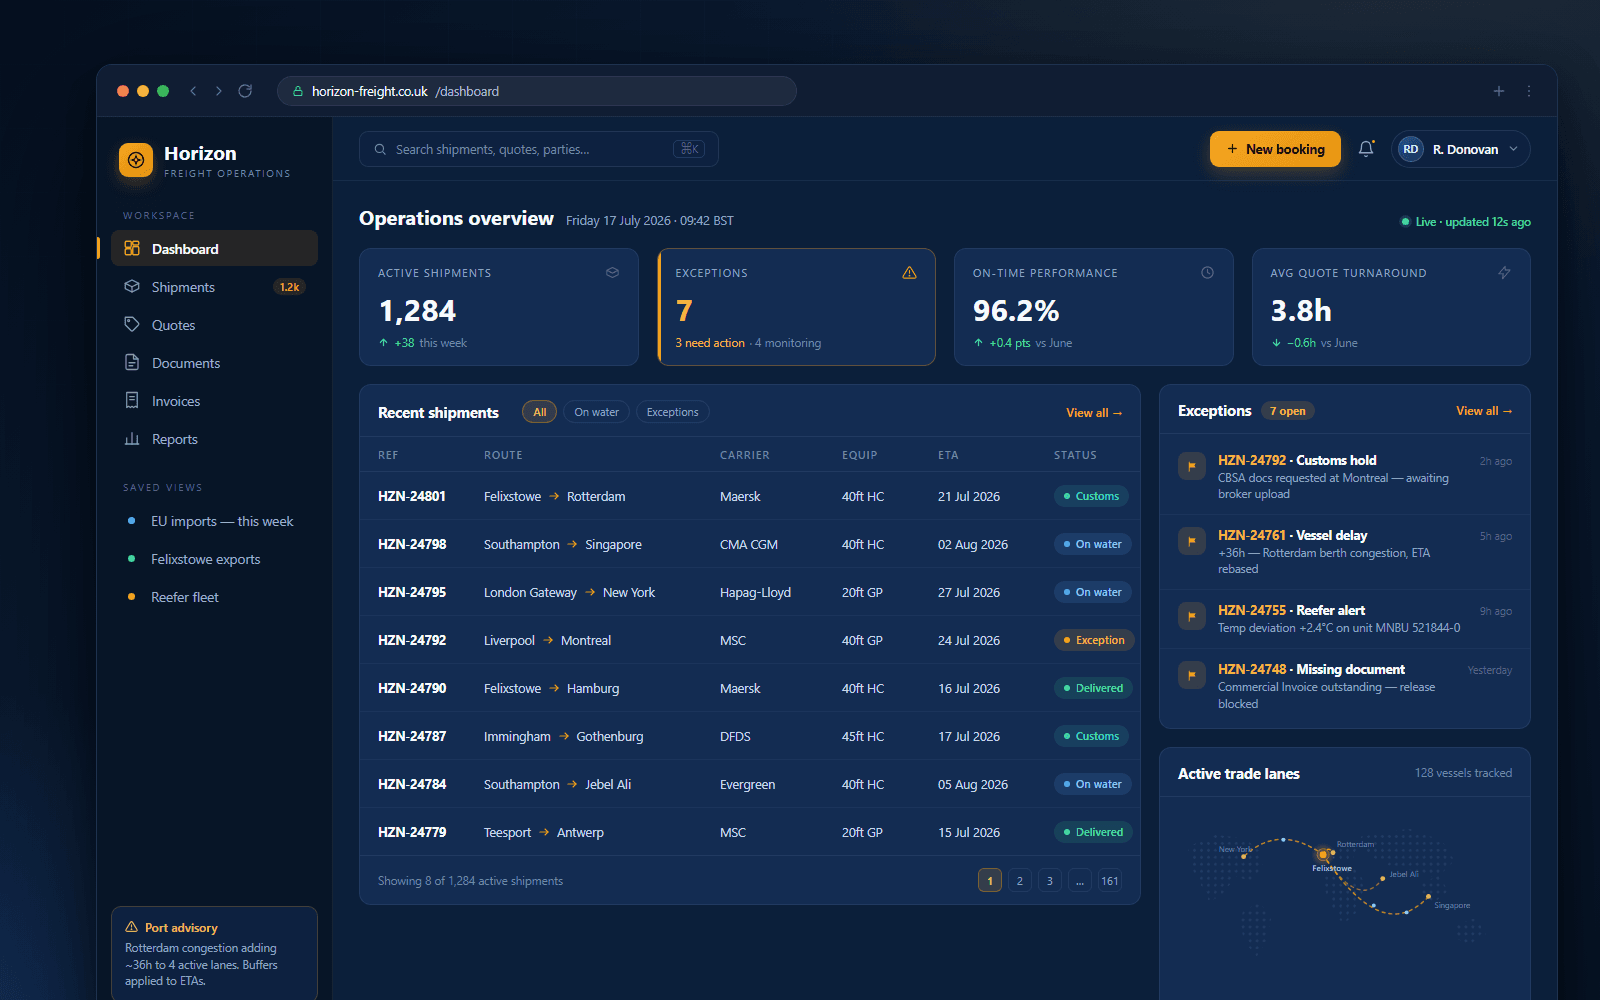Screen dimensions: 1600x1000
Task: Click the Active Shipments box icon
Action: click(x=612, y=272)
